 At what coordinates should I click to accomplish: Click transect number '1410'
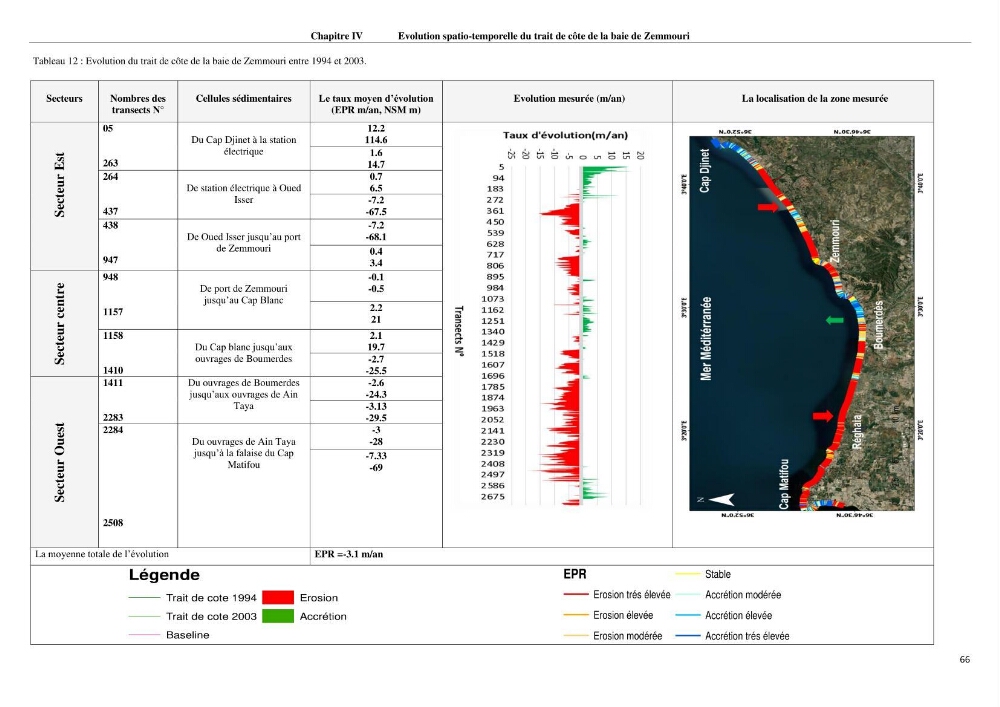coord(113,370)
